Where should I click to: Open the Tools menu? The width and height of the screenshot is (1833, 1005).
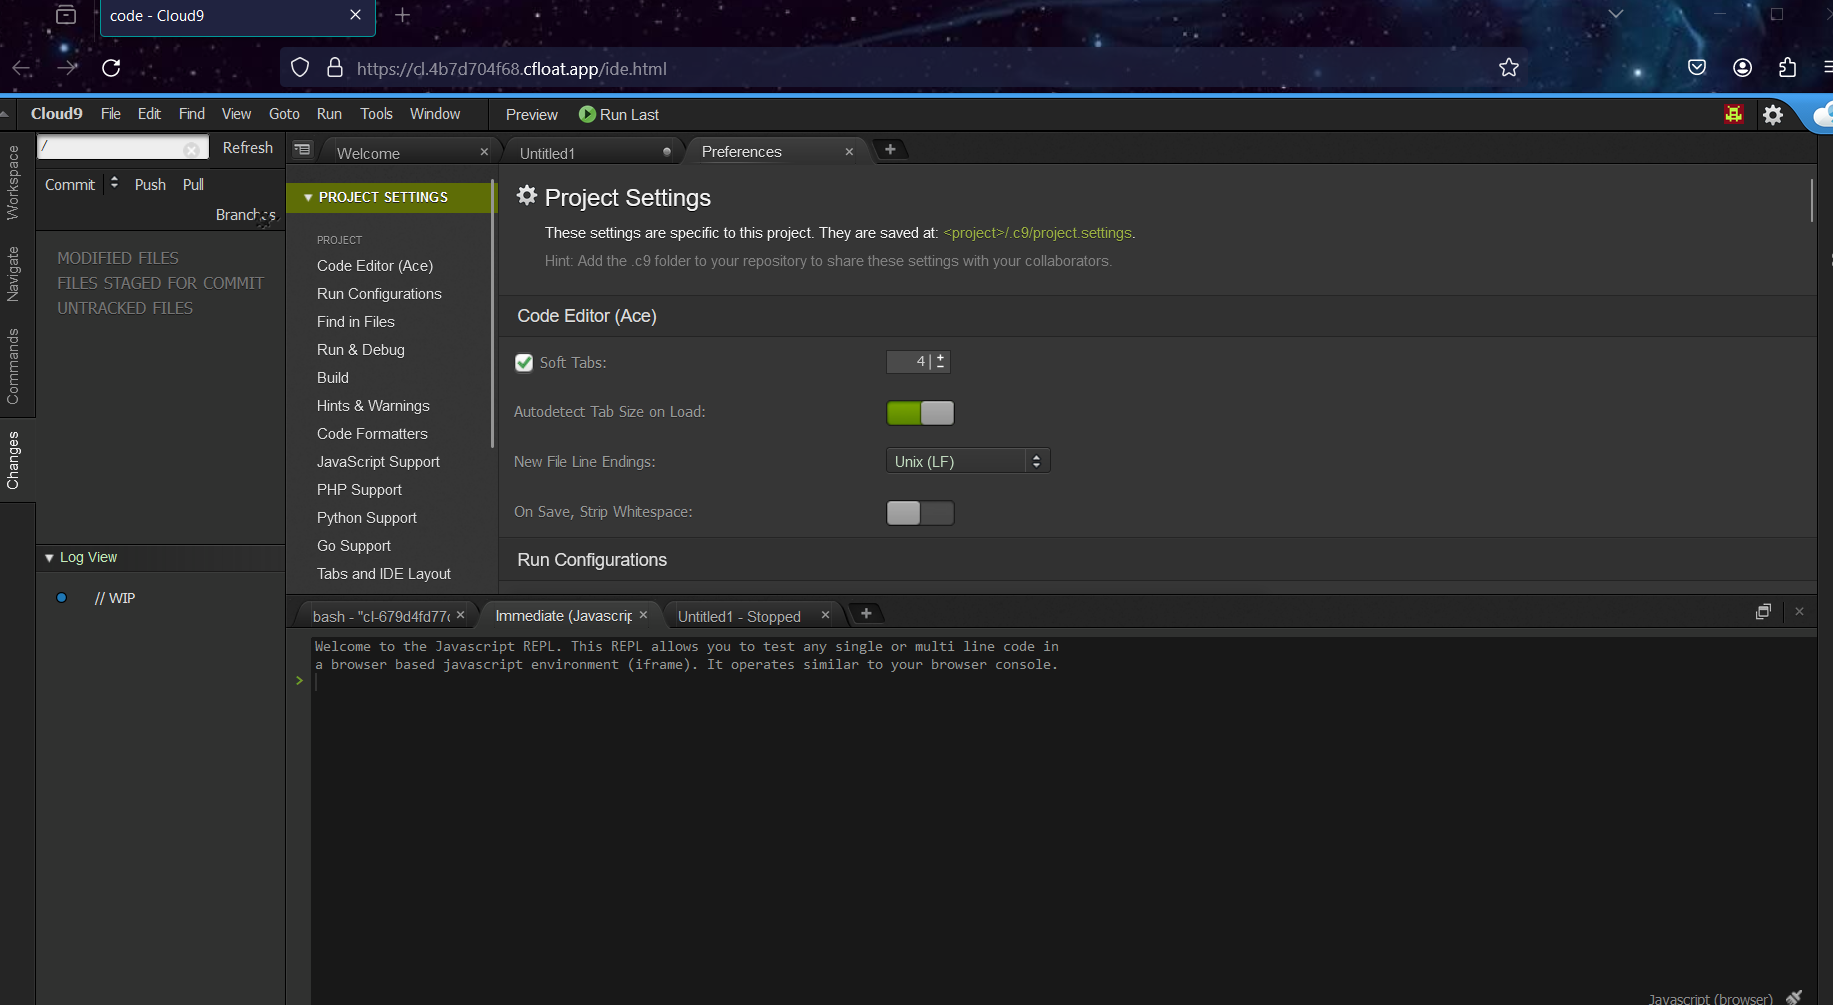[376, 114]
